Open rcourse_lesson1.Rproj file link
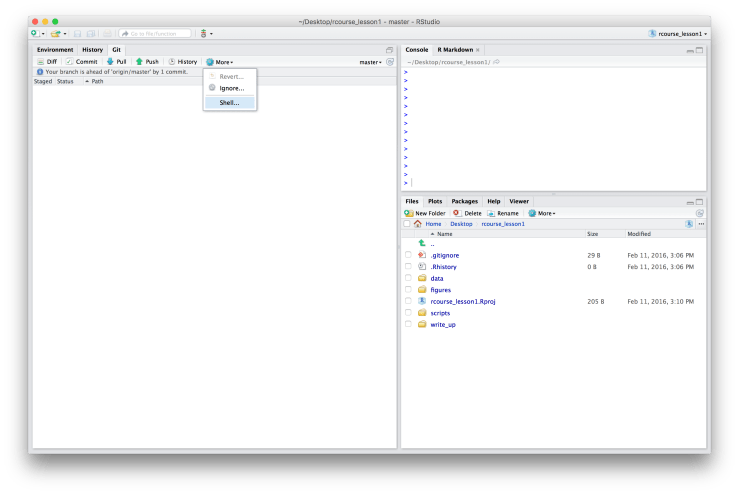 [463, 301]
